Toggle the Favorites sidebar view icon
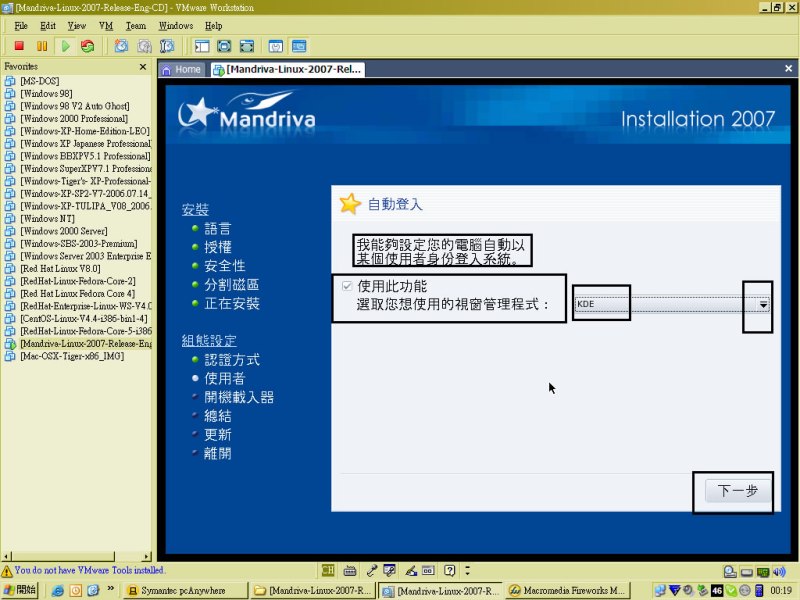 202,46
